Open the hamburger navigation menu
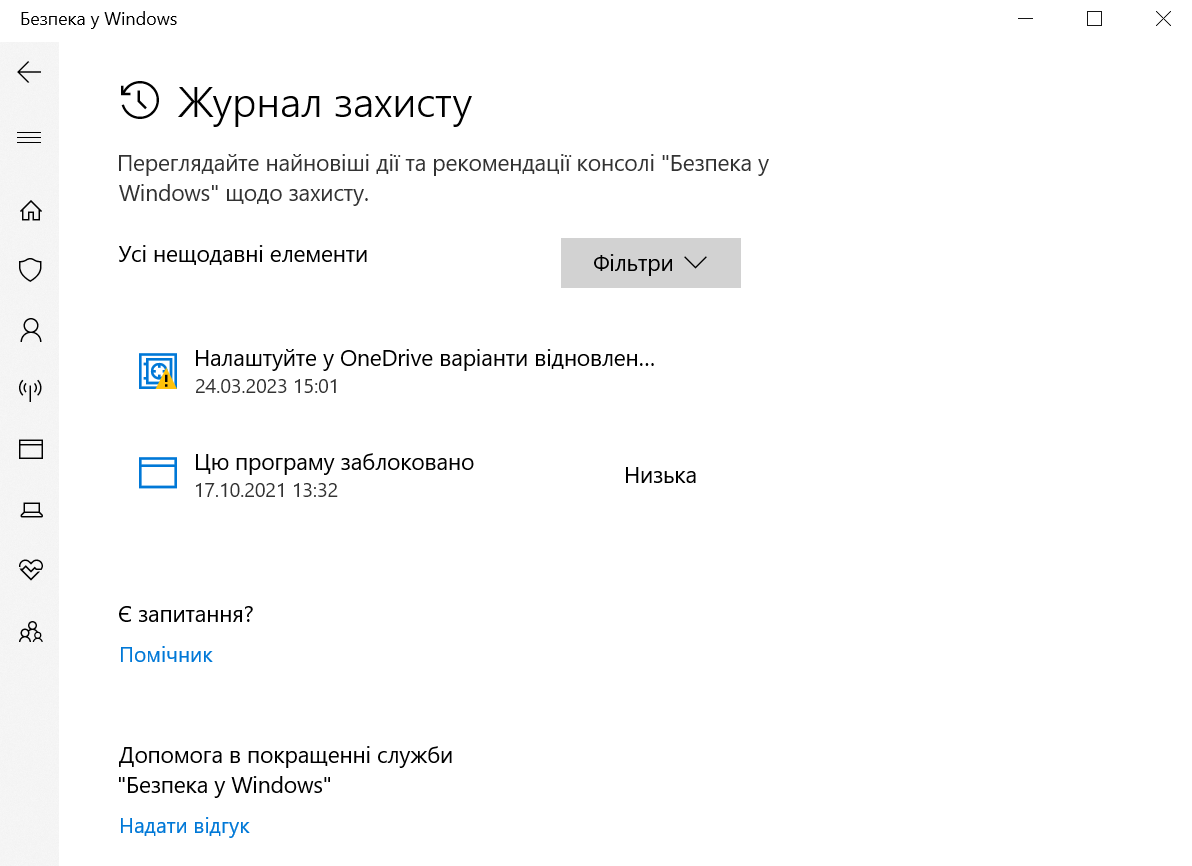The height and width of the screenshot is (866, 1192). click(30, 138)
